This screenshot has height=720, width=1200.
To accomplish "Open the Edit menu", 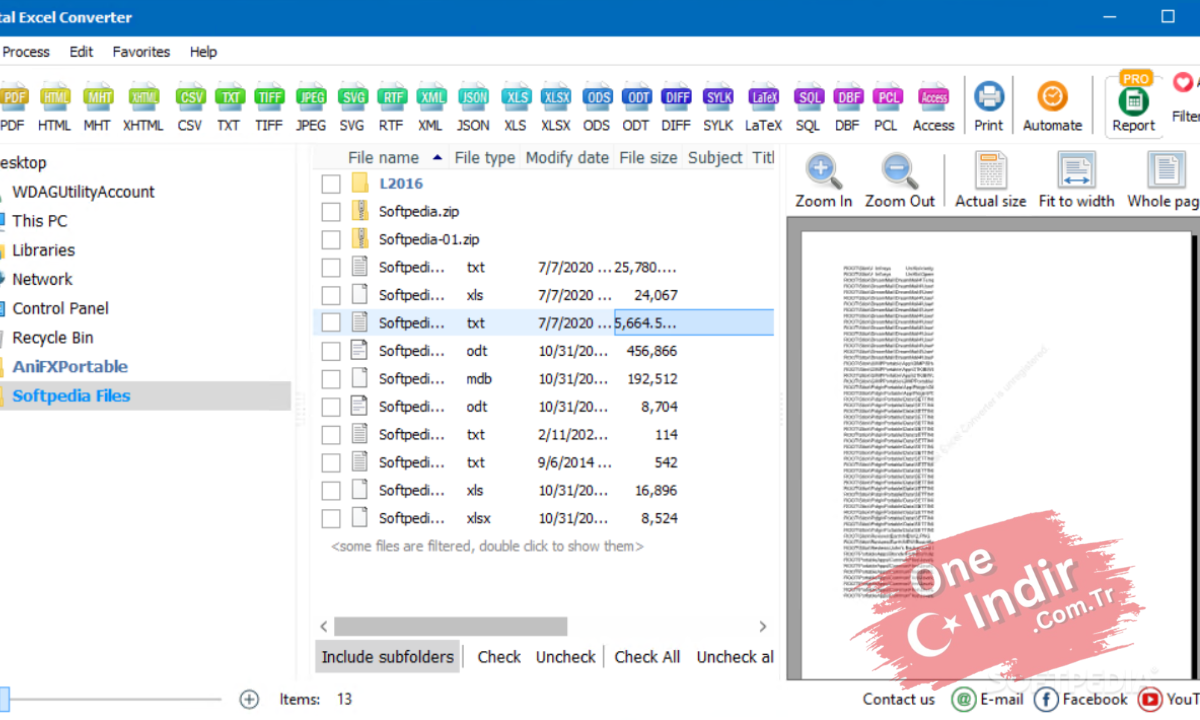I will [81, 52].
